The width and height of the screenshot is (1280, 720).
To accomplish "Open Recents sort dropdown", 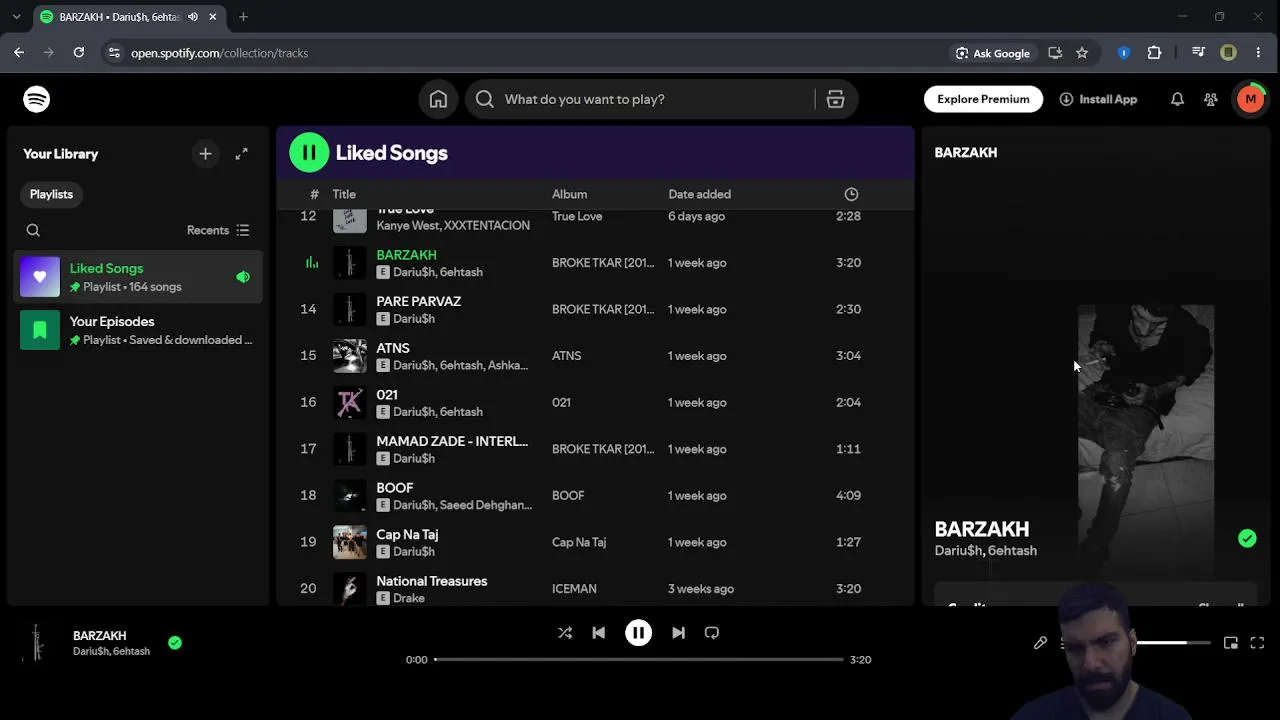I will (x=218, y=230).
